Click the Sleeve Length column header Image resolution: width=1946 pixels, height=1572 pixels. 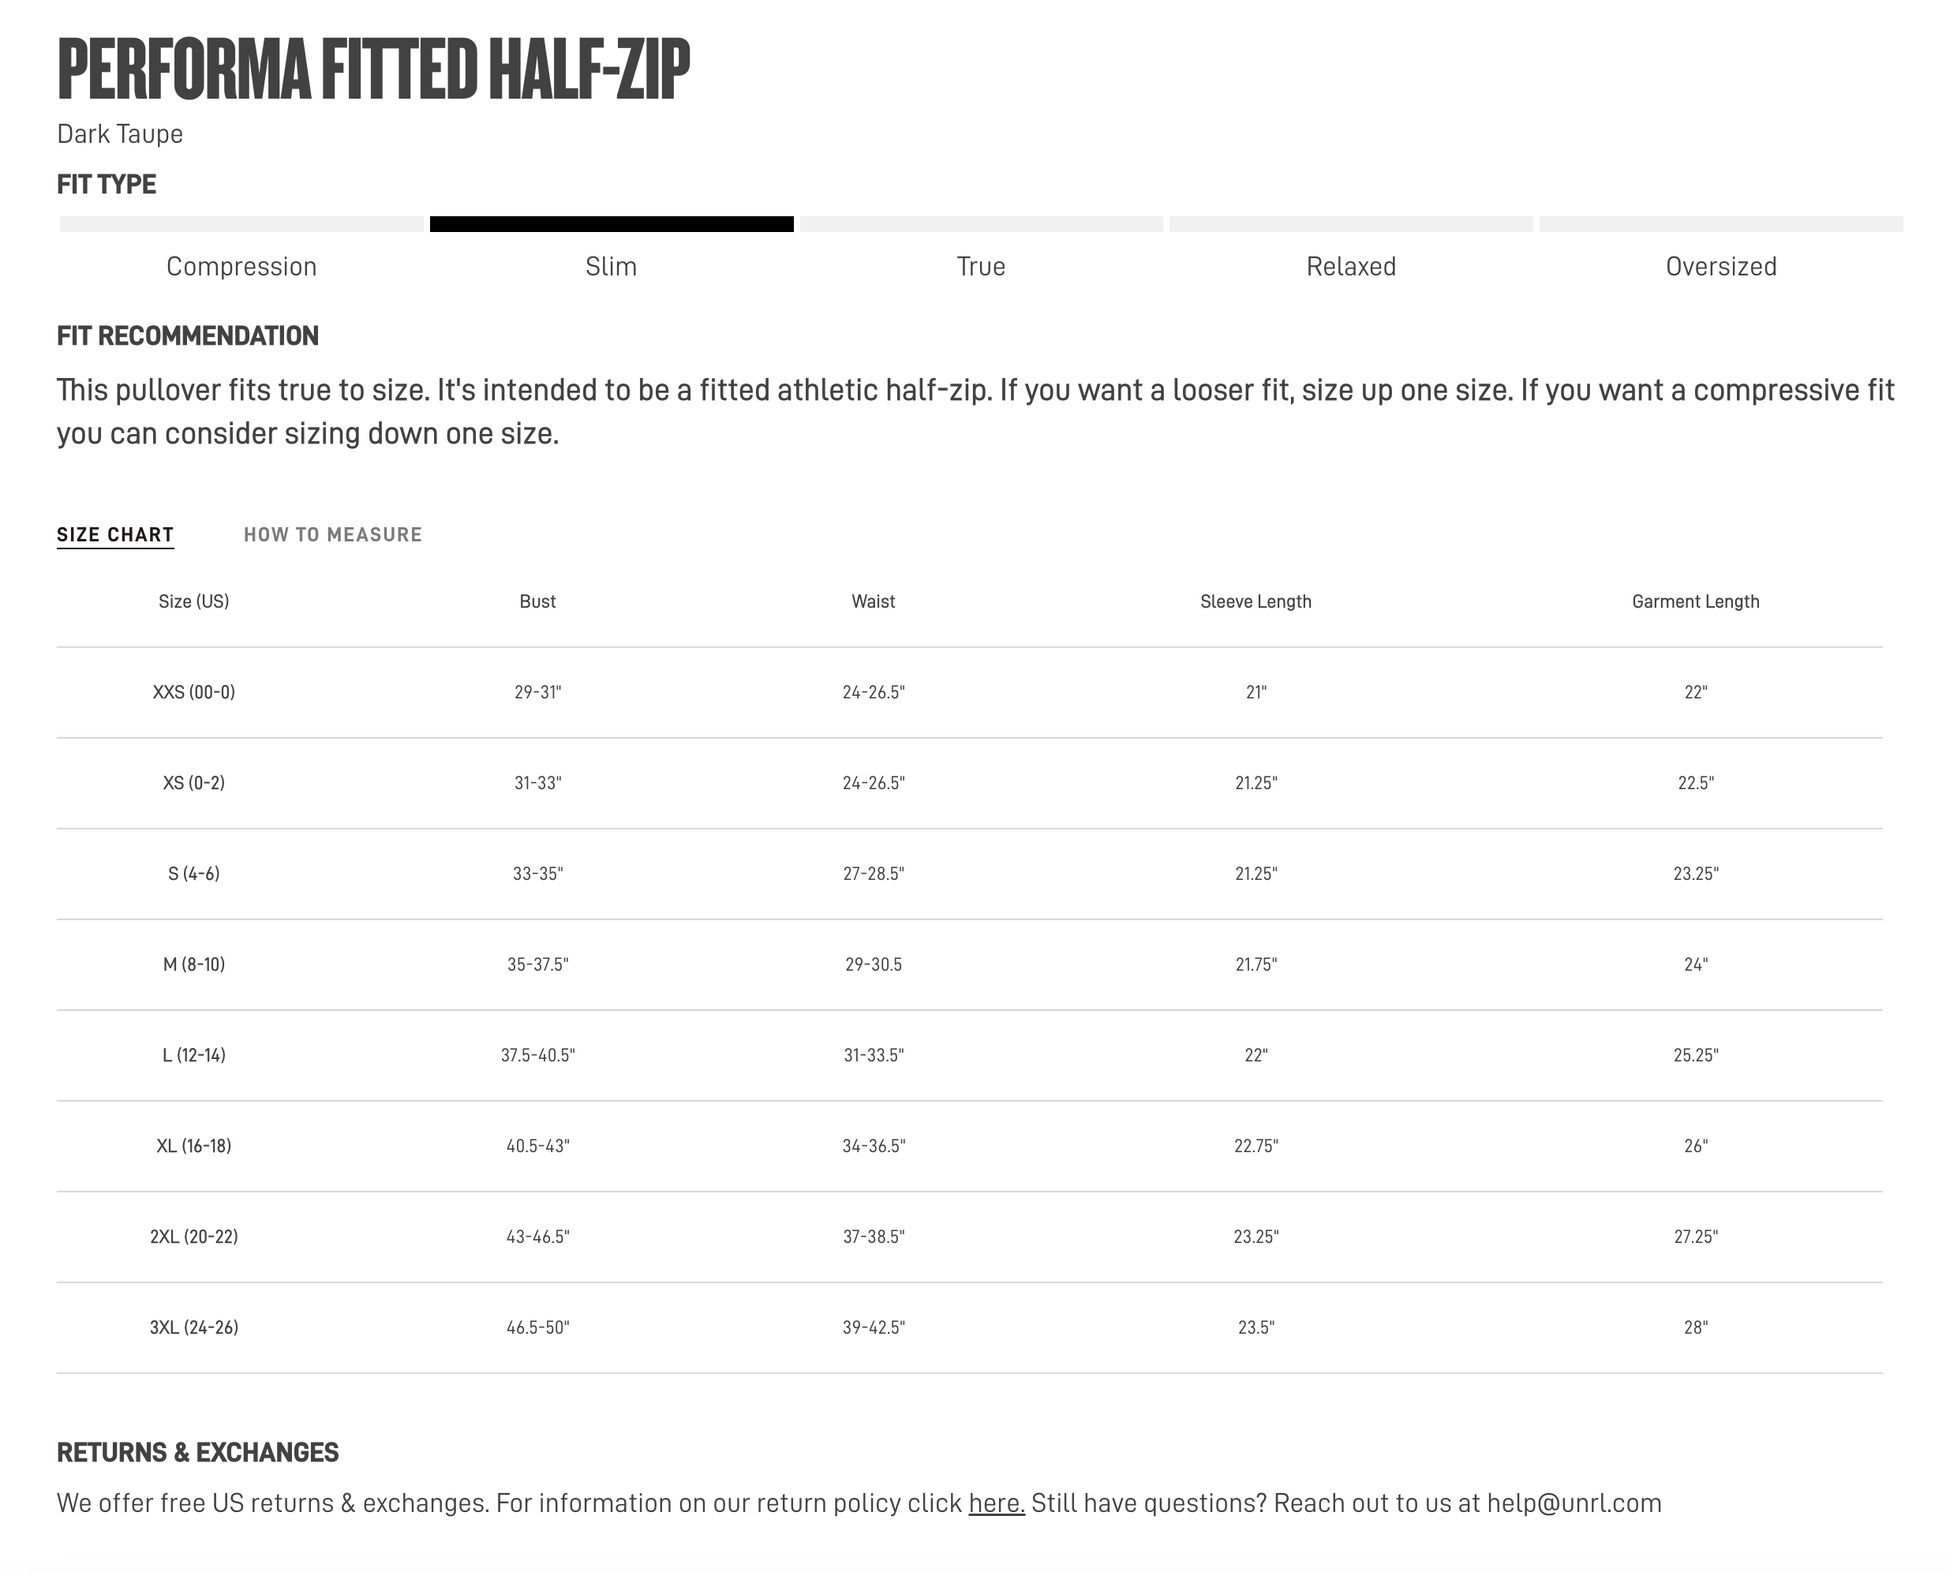pos(1255,601)
